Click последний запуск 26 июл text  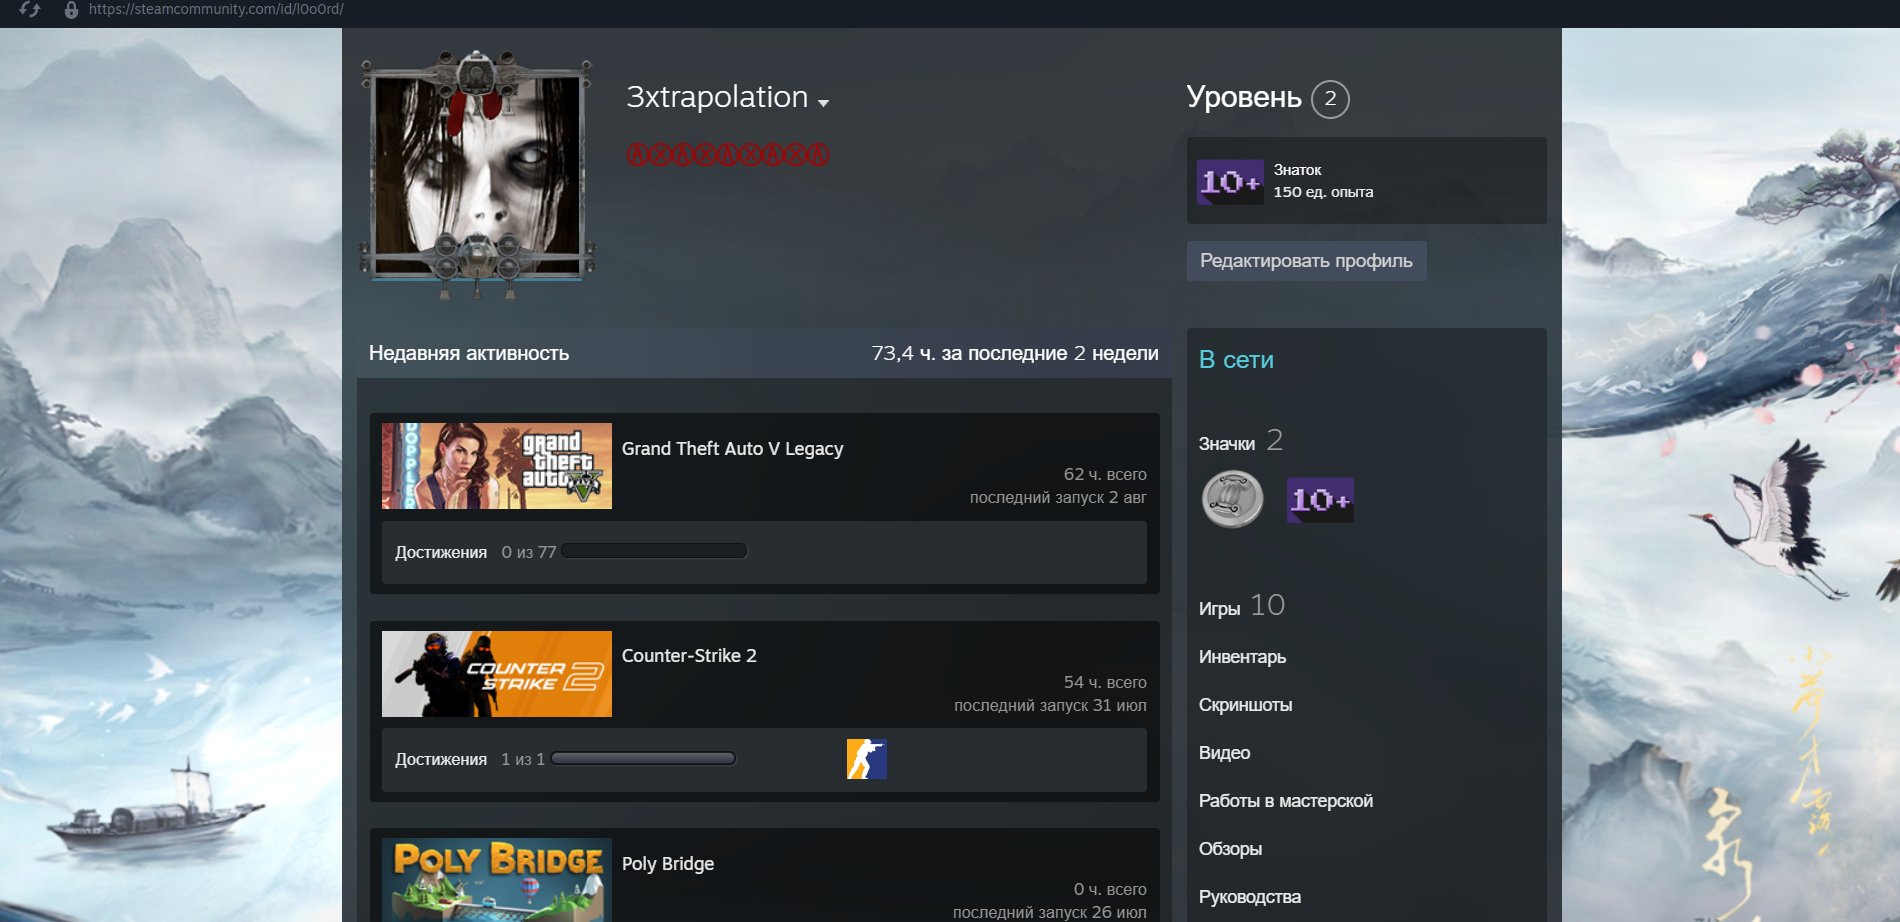pyautogui.click(x=1050, y=912)
